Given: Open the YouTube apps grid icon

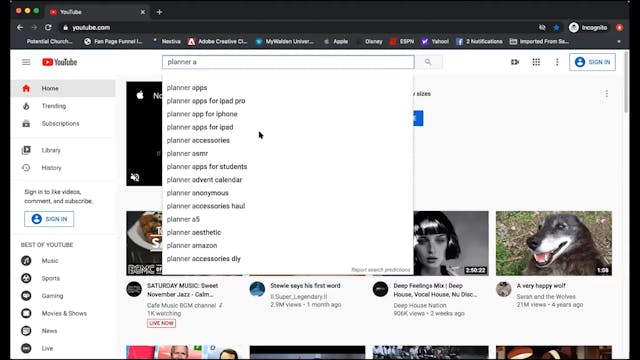Looking at the screenshot, I should (536, 62).
